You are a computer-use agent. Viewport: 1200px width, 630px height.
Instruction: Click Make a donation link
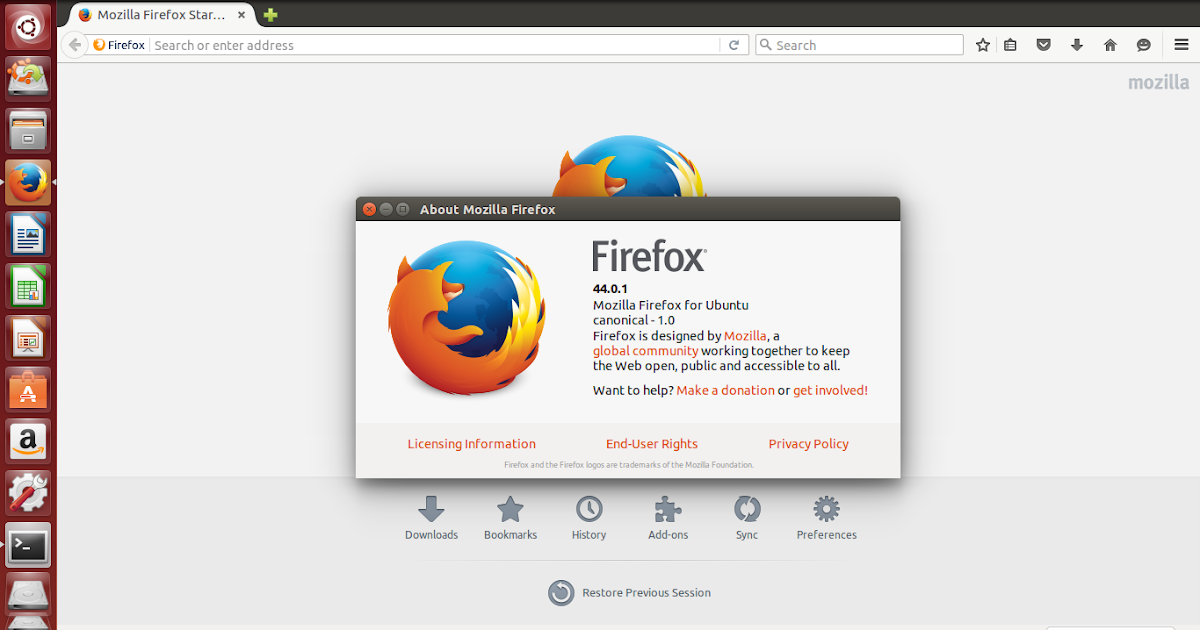pos(725,390)
